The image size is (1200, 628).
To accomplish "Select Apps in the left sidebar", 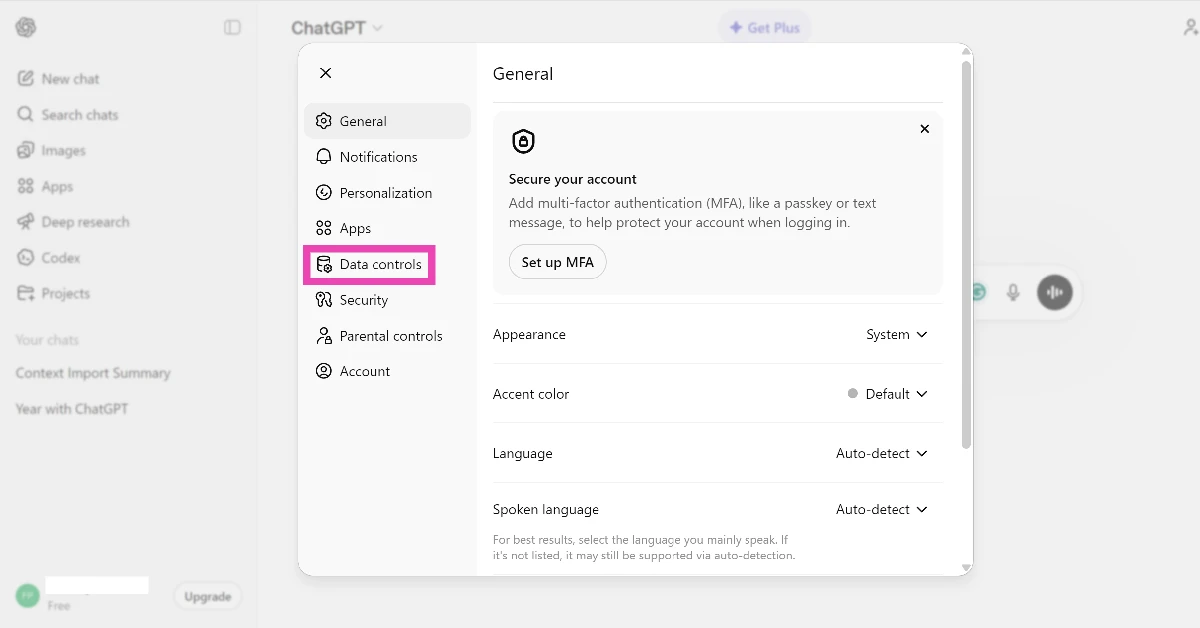I will point(56,186).
